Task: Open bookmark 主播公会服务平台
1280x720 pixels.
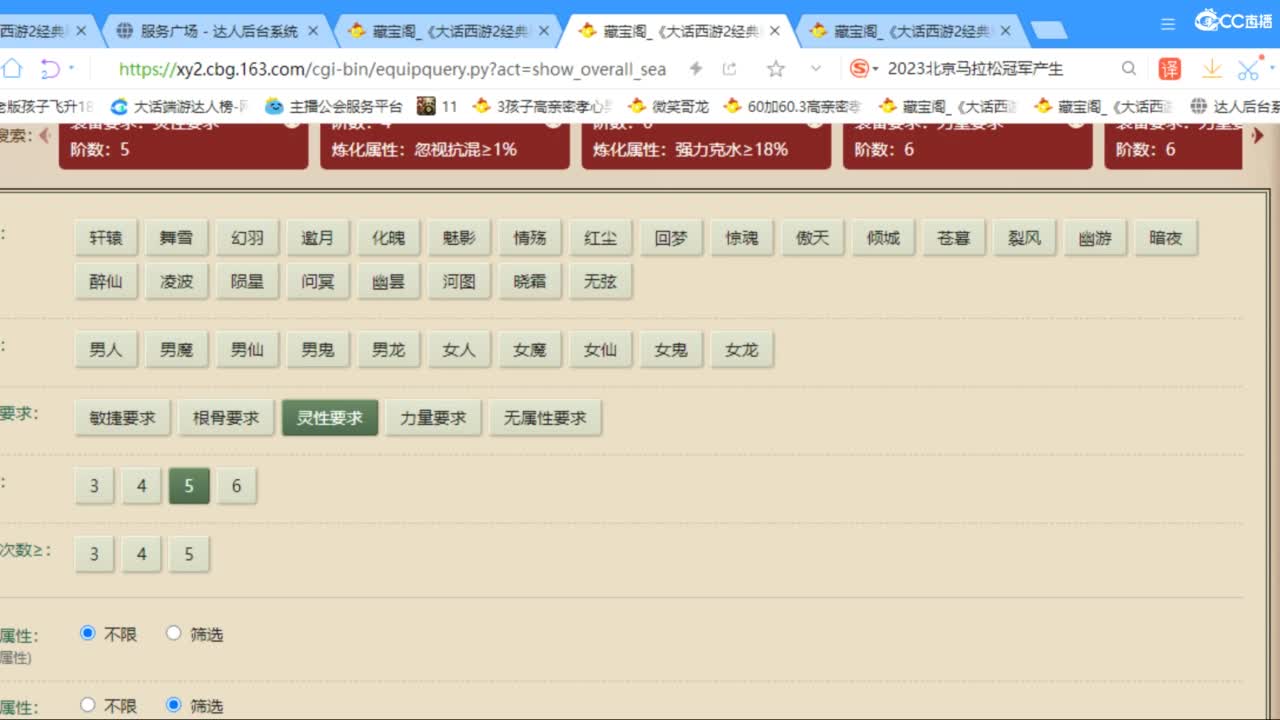Action: point(334,106)
